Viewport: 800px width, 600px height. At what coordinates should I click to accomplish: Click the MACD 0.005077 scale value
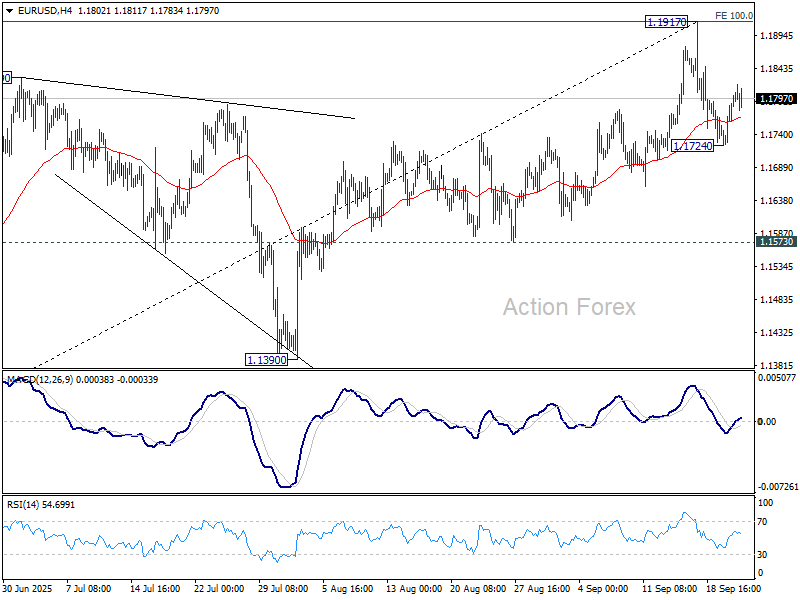click(x=777, y=378)
